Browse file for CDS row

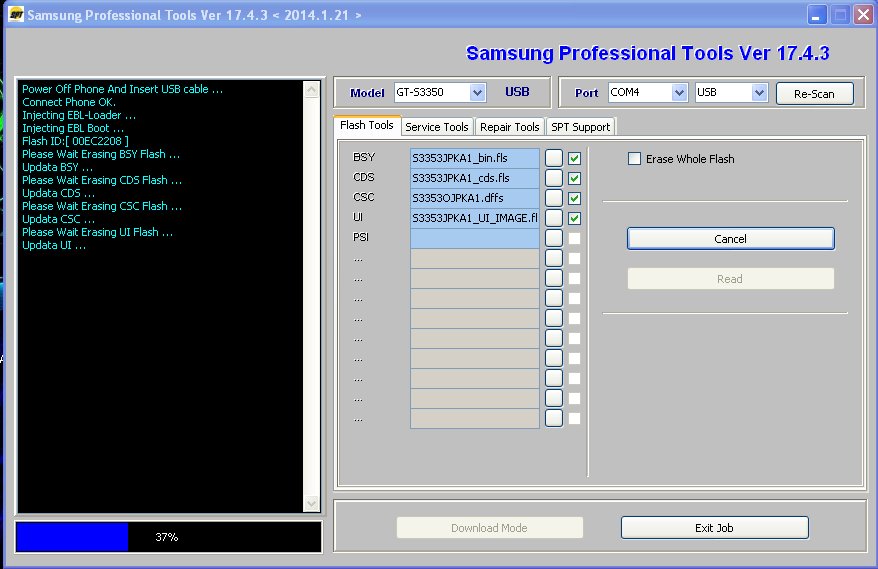[554, 178]
